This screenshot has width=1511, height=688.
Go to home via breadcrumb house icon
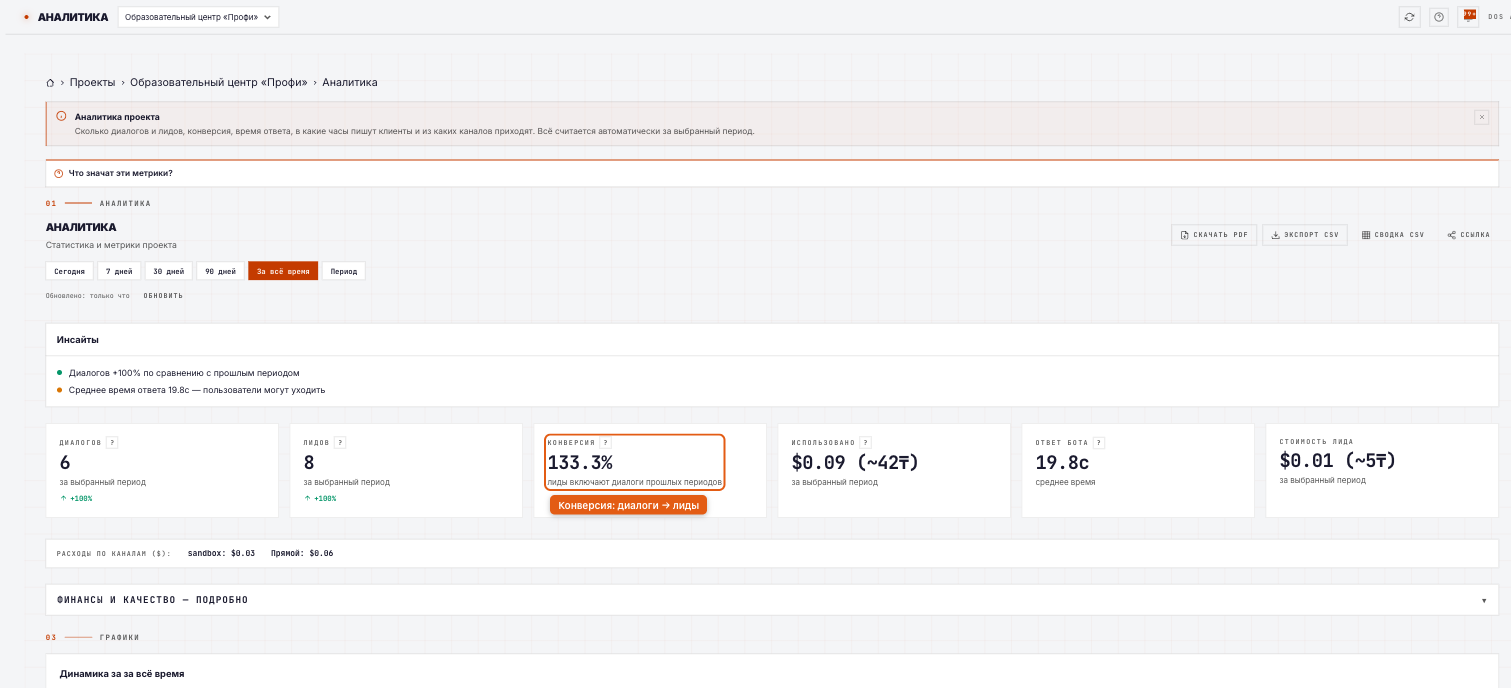(x=50, y=83)
